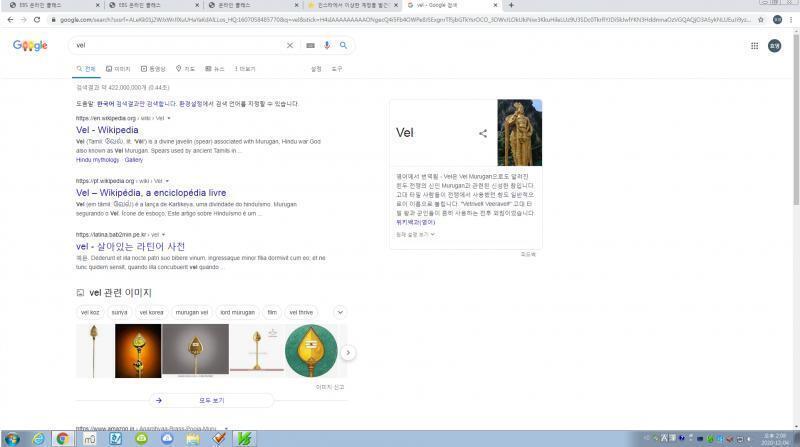Bookmark this page with star icon
The width and height of the screenshot is (800, 447).
761,19
